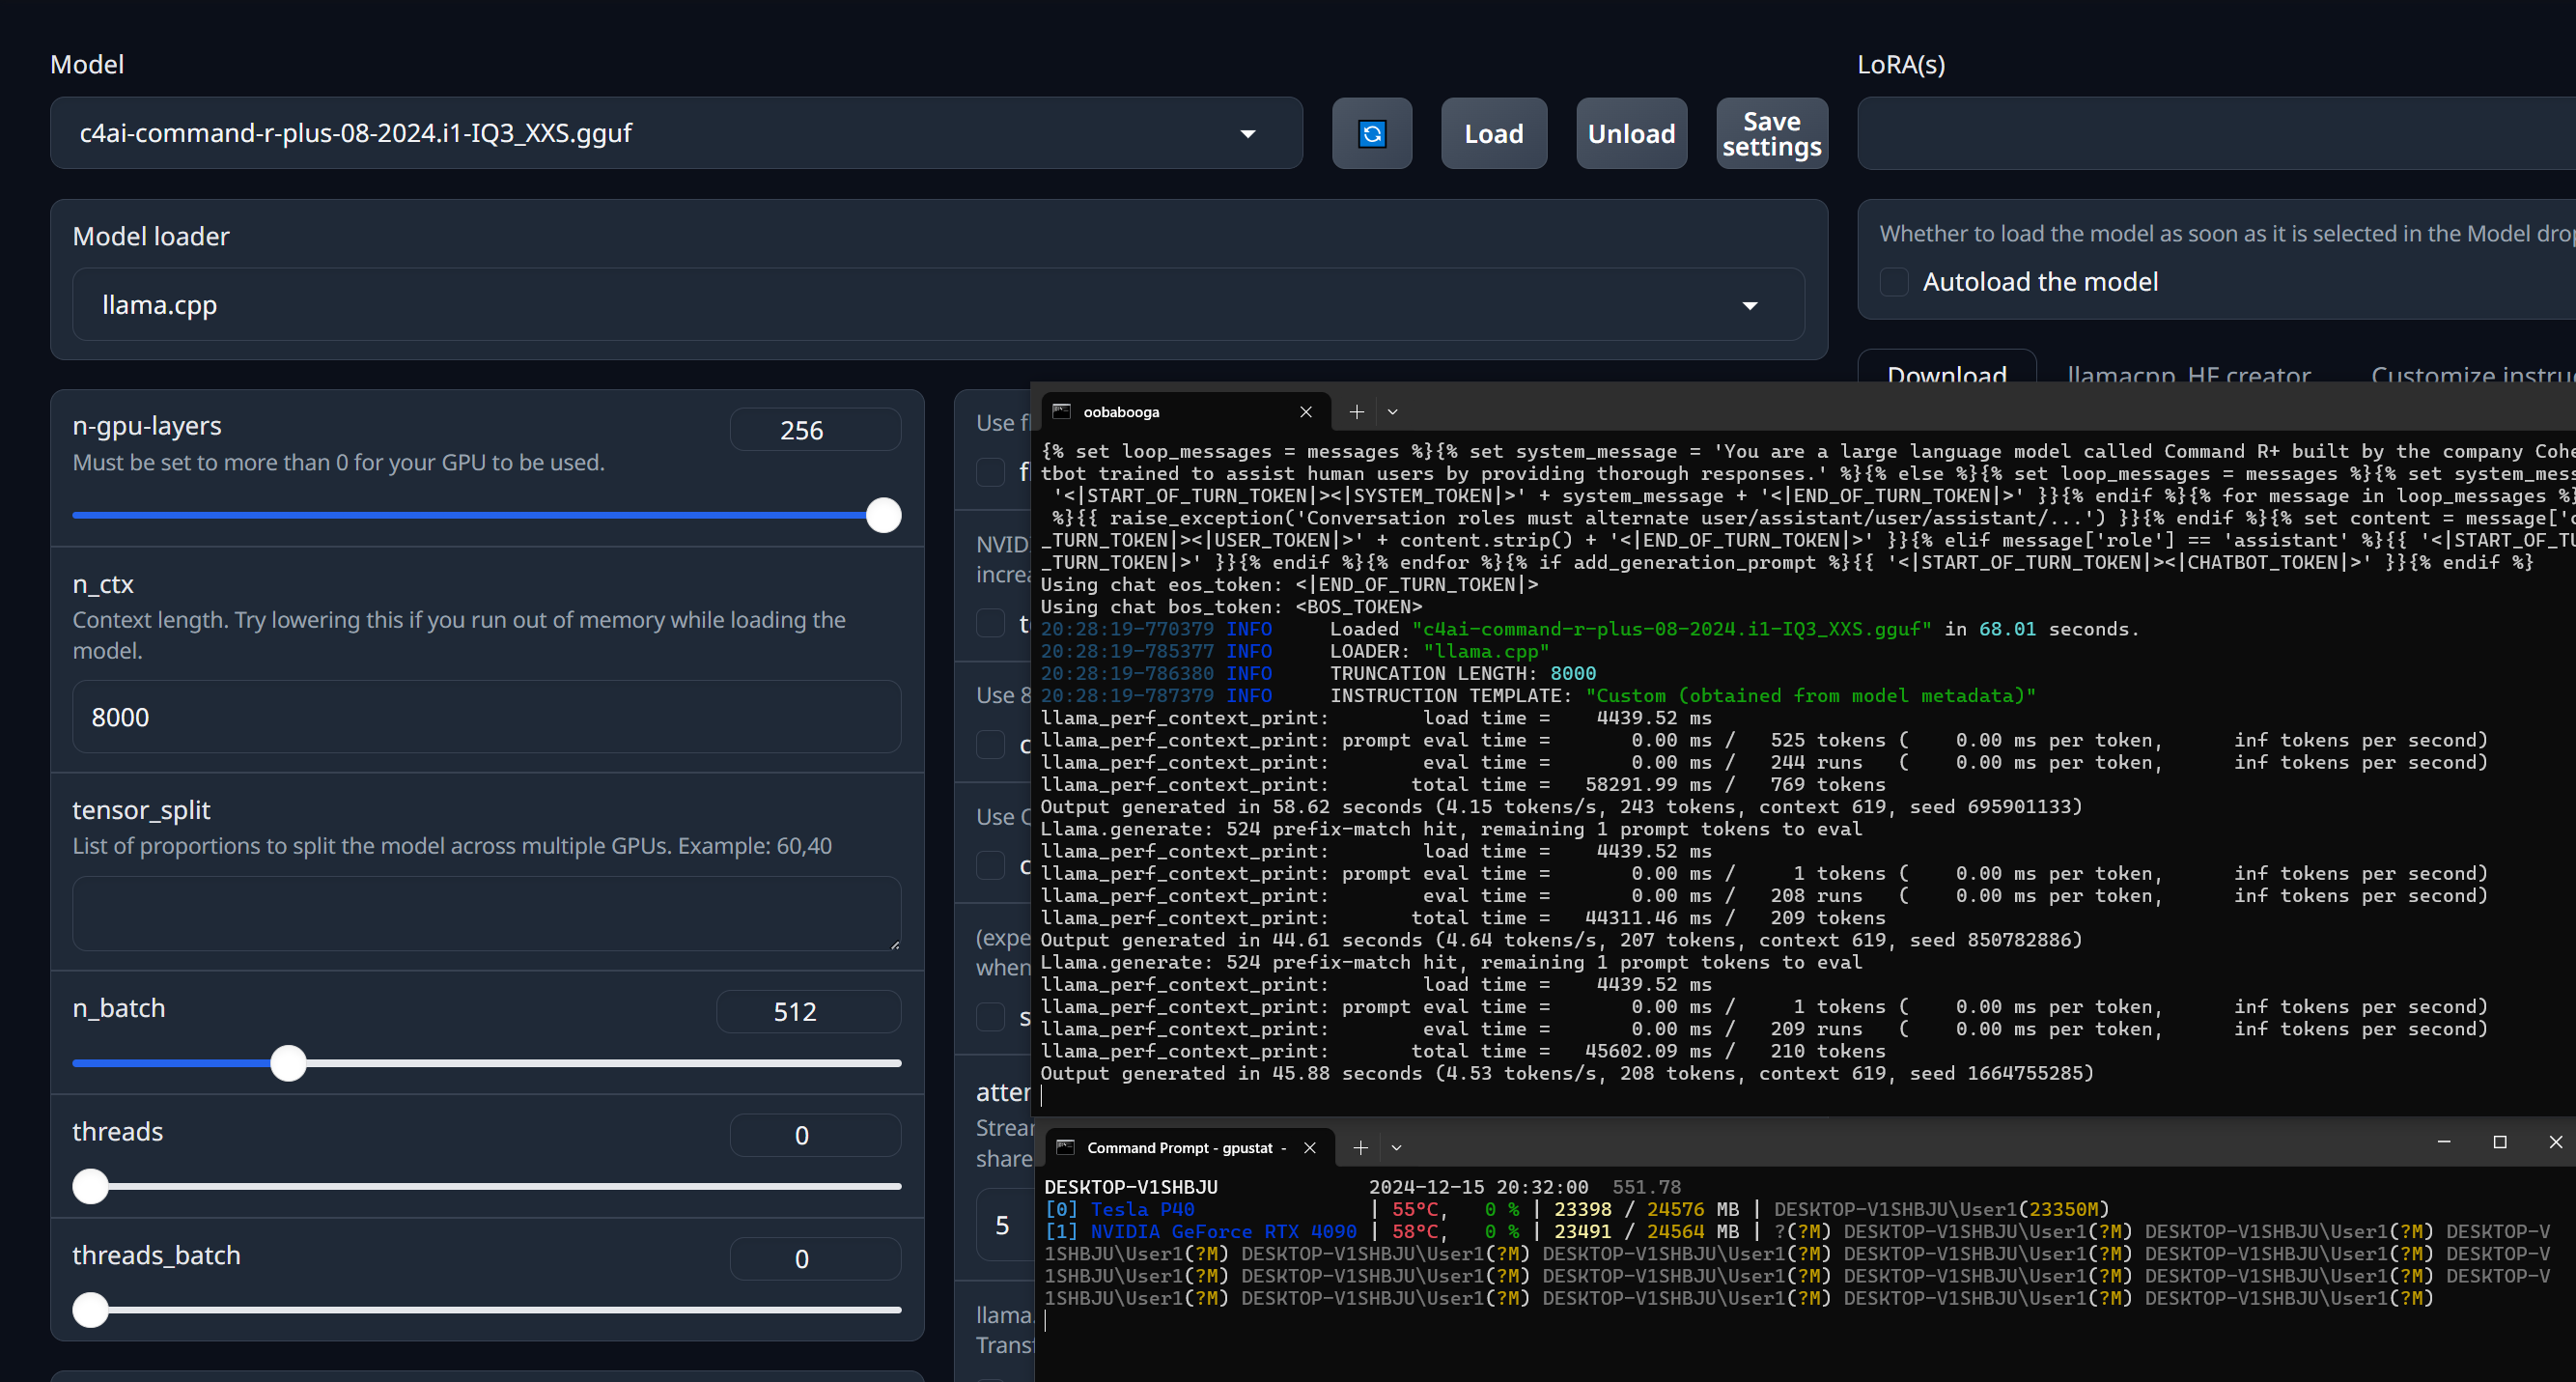Click the partially hidden number field showing 5

[1005, 1225]
